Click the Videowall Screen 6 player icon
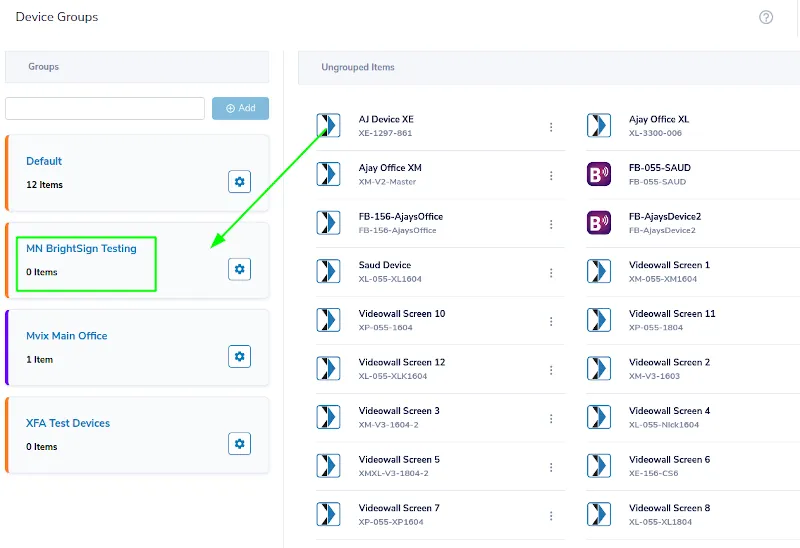 [x=598, y=465]
